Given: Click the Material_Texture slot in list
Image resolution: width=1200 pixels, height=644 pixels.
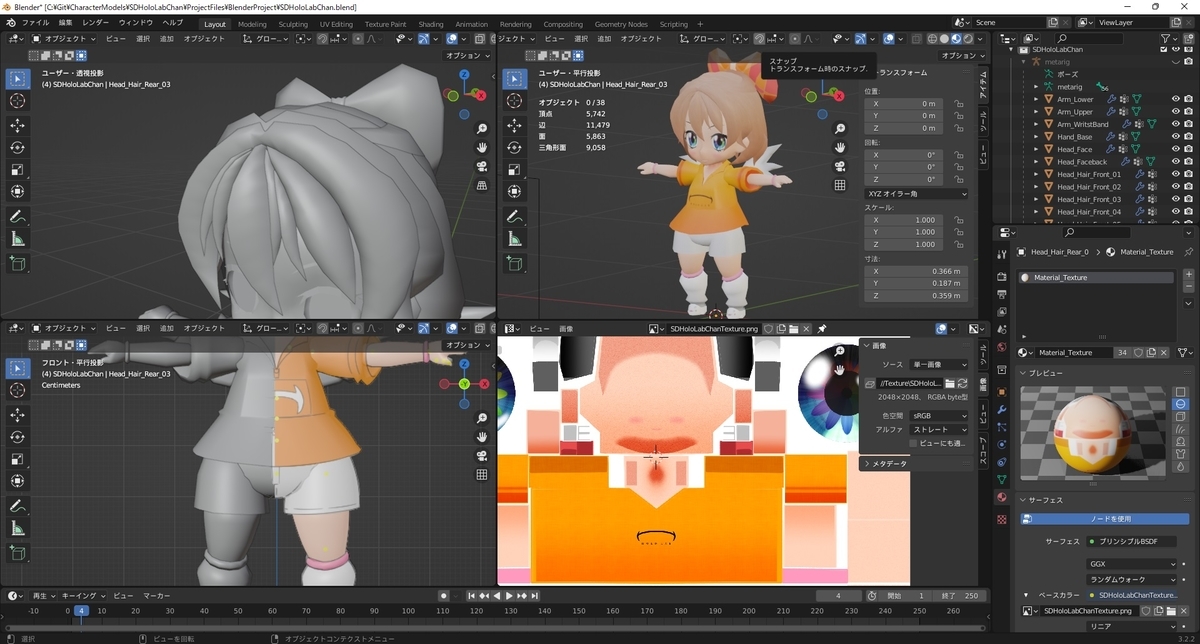Looking at the screenshot, I should point(1097,277).
